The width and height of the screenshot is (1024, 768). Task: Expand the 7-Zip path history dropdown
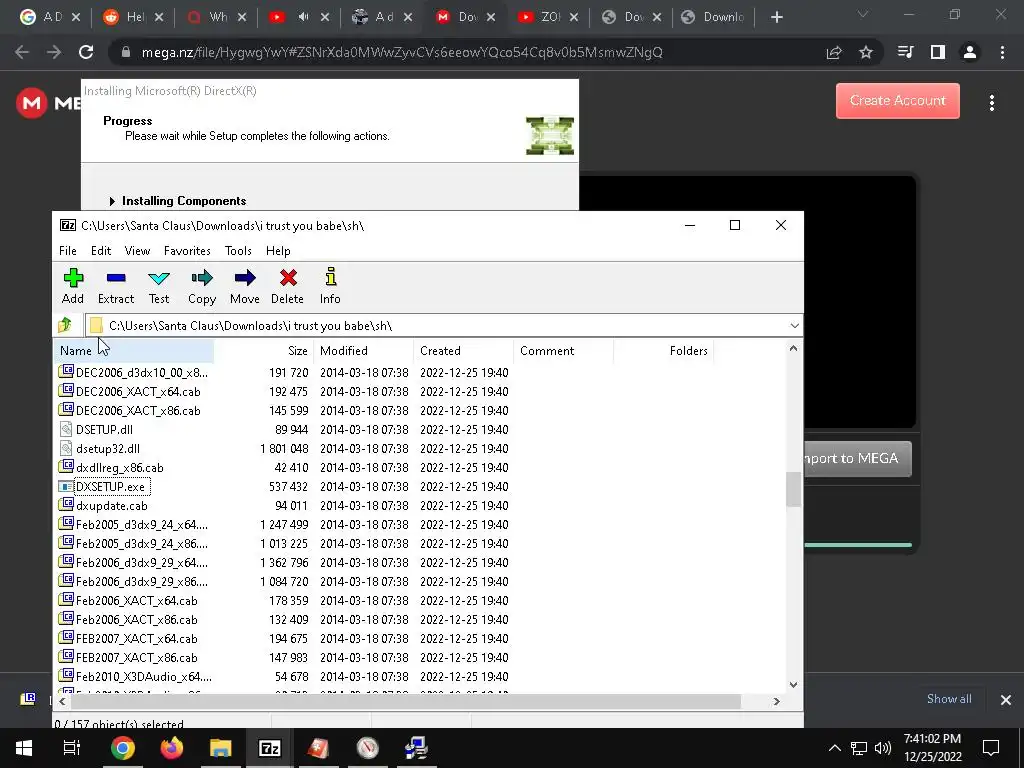point(794,325)
